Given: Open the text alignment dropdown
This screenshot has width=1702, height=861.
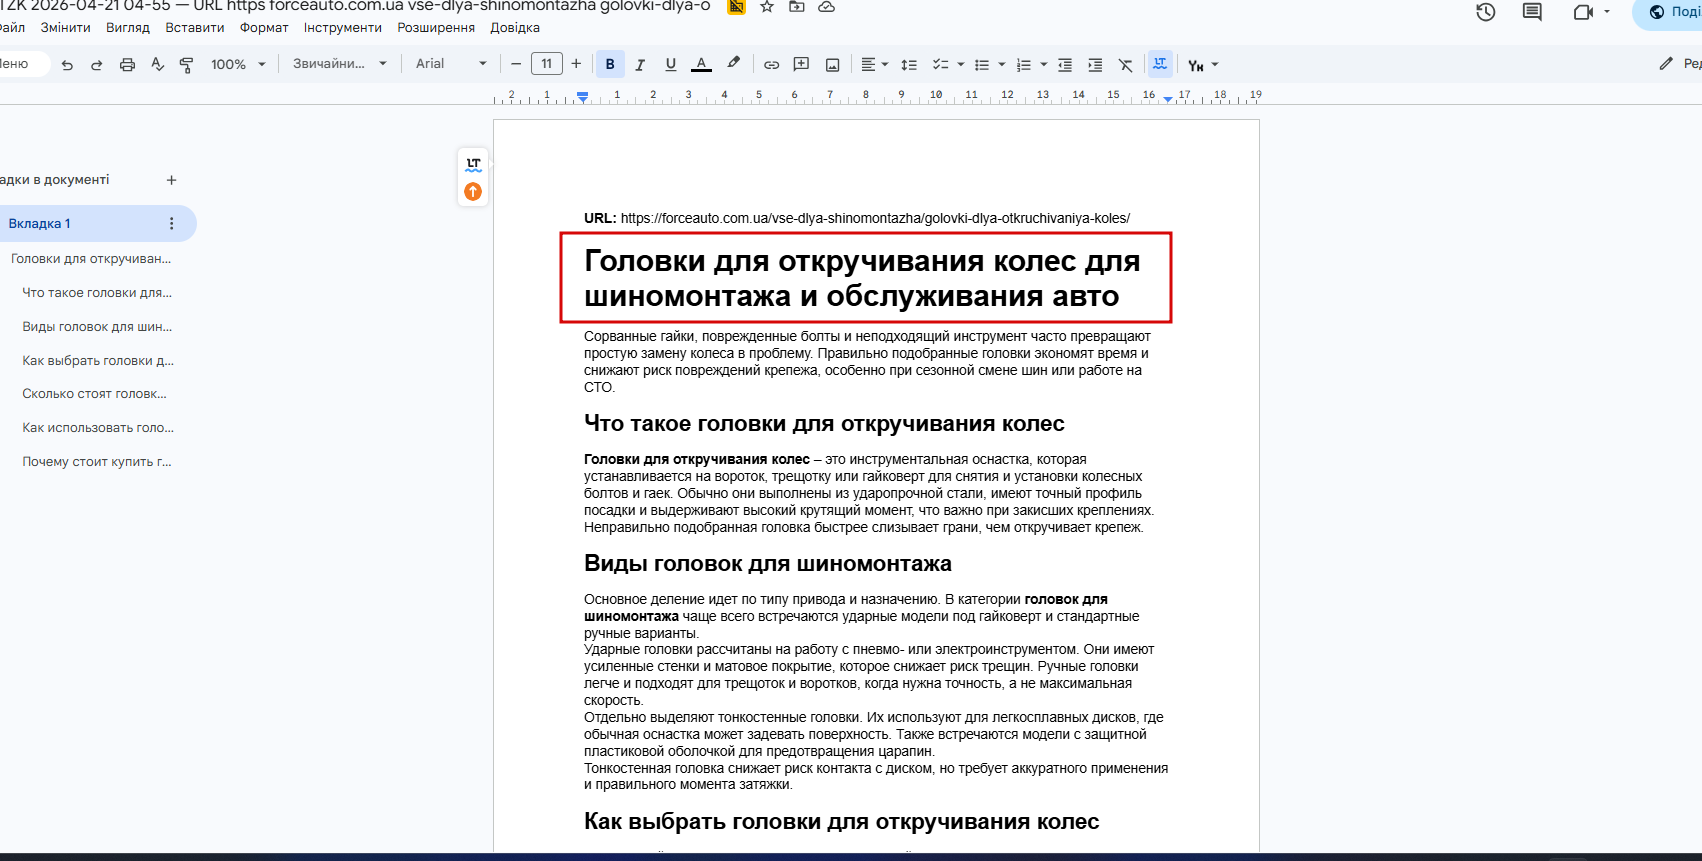Looking at the screenshot, I should click(874, 65).
